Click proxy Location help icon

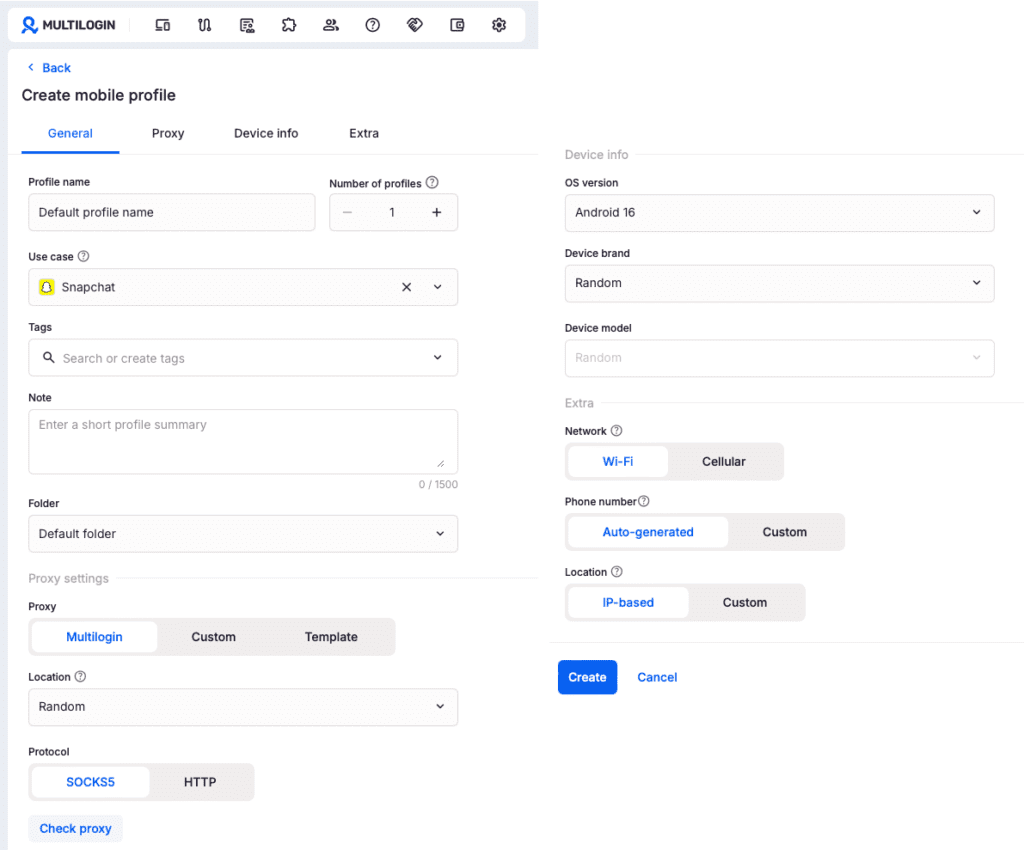tap(80, 676)
